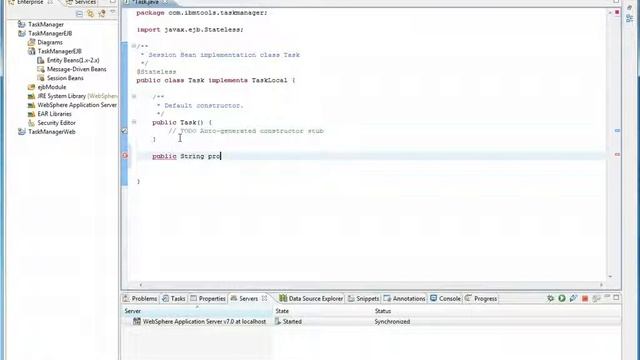The image size is (640, 360).
Task: Maximize the Servers panel
Action: 616,298
